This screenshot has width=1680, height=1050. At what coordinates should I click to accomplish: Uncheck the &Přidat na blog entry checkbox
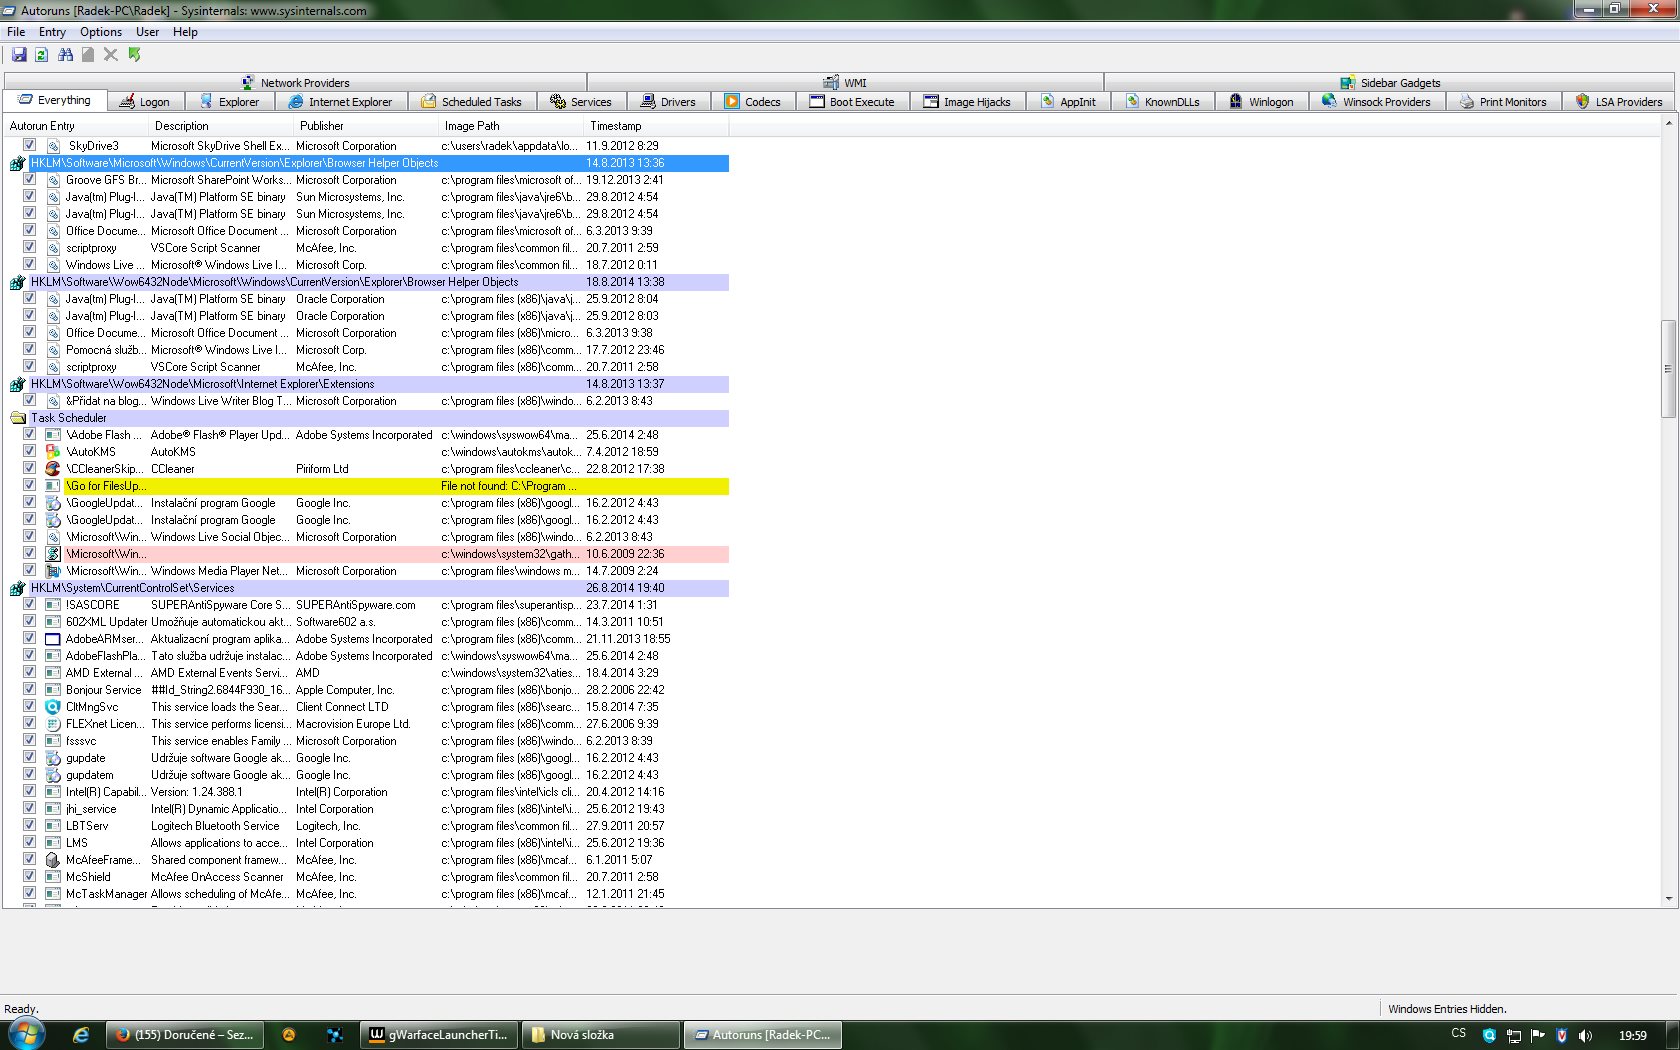30,401
